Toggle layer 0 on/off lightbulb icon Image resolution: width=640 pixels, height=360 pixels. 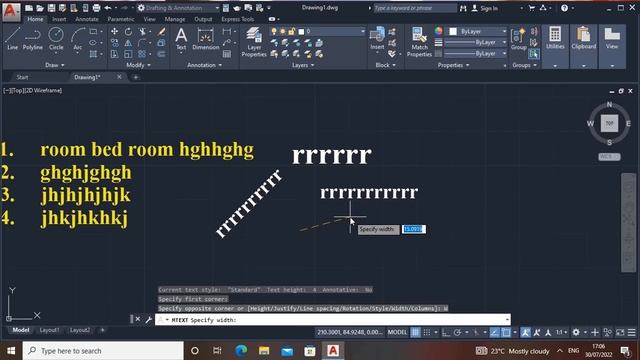point(274,31)
